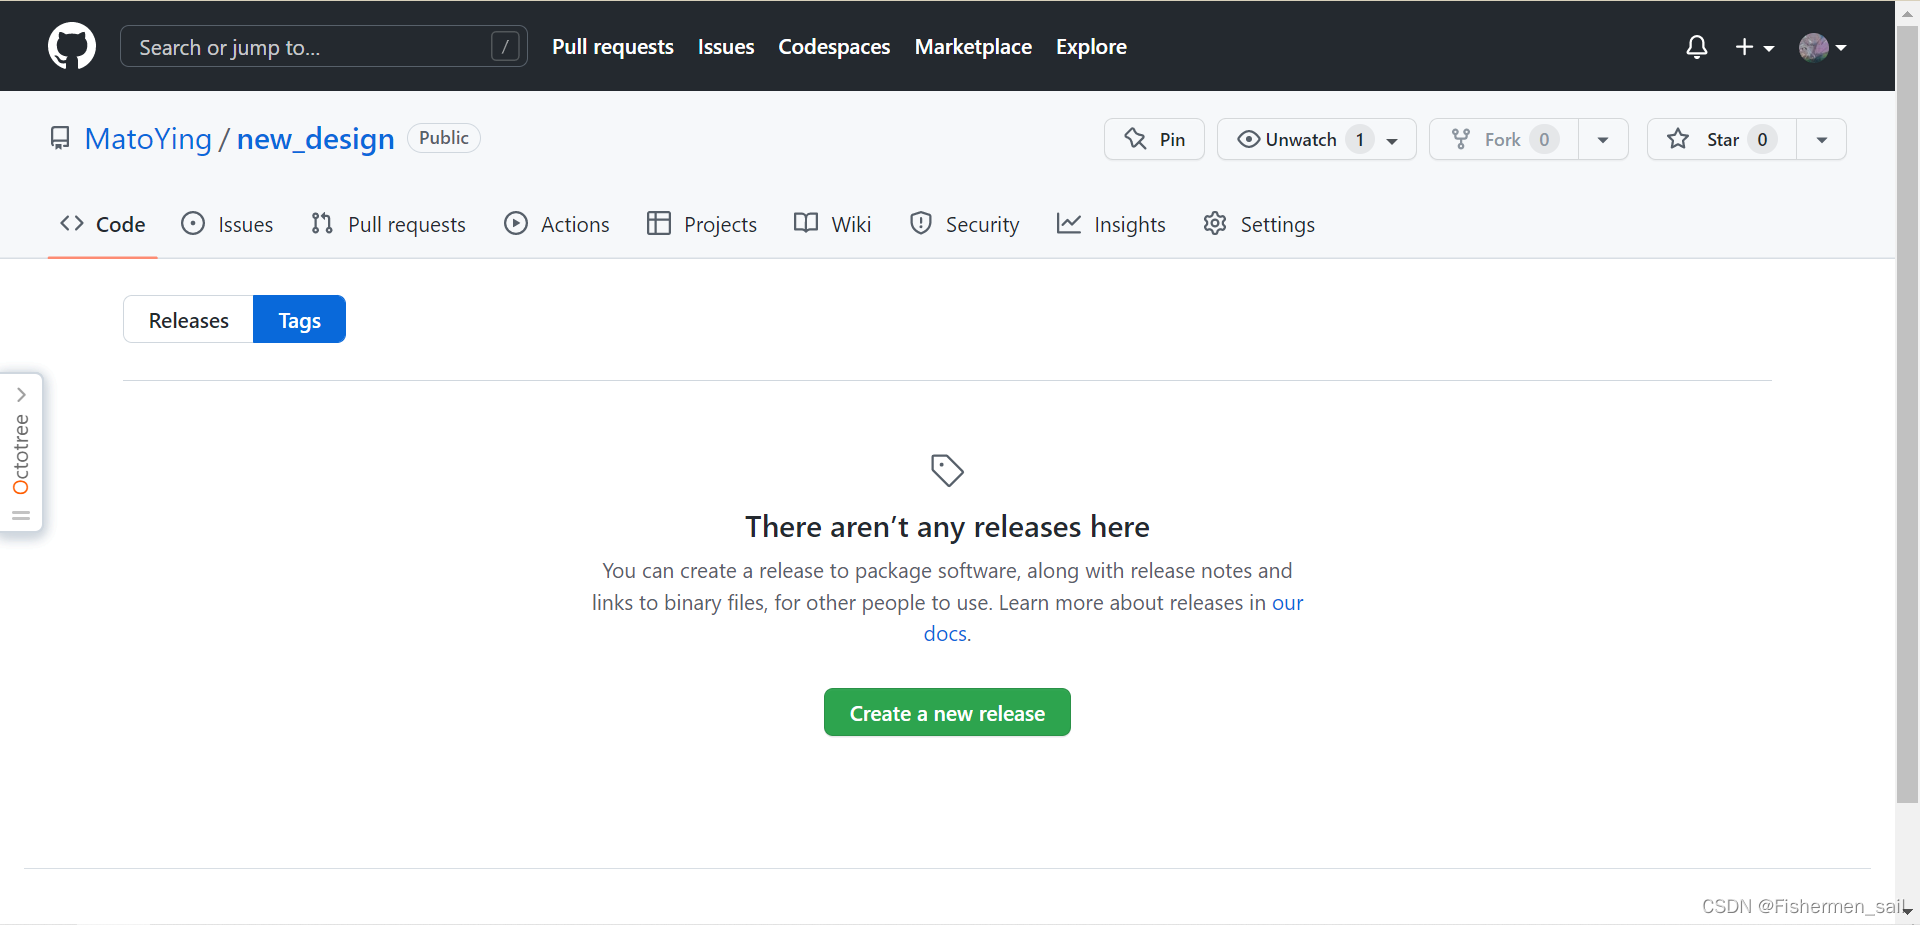The height and width of the screenshot is (925, 1920).
Task: Open the Insights tab
Action: click(1111, 224)
